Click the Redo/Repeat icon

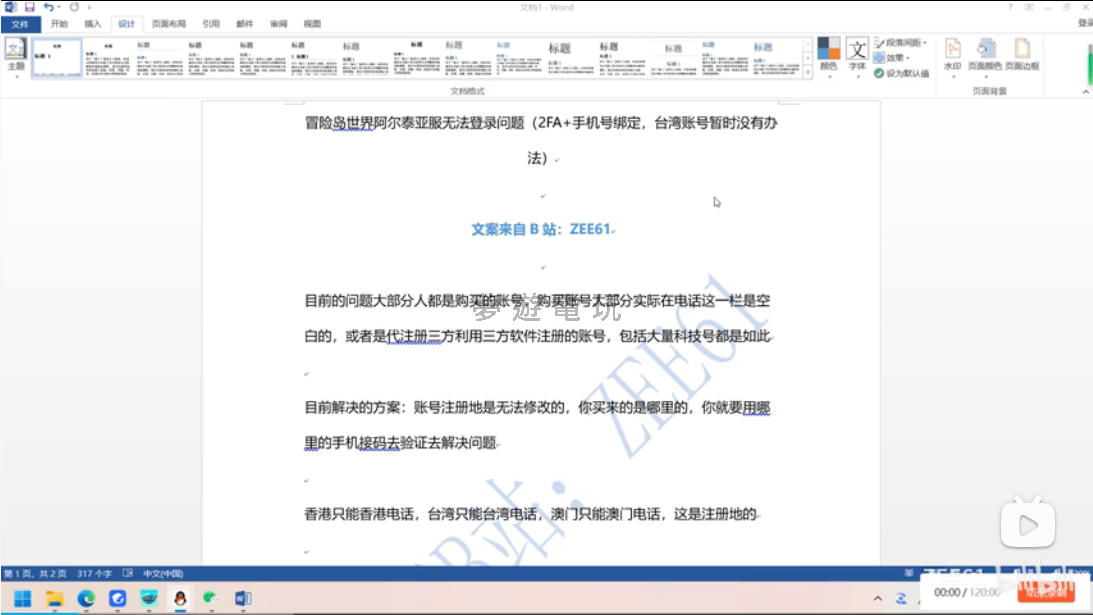click(75, 7)
